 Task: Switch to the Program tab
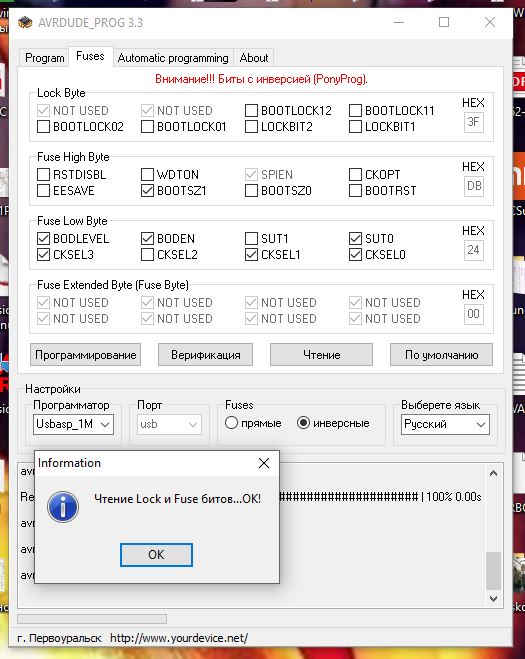[45, 58]
